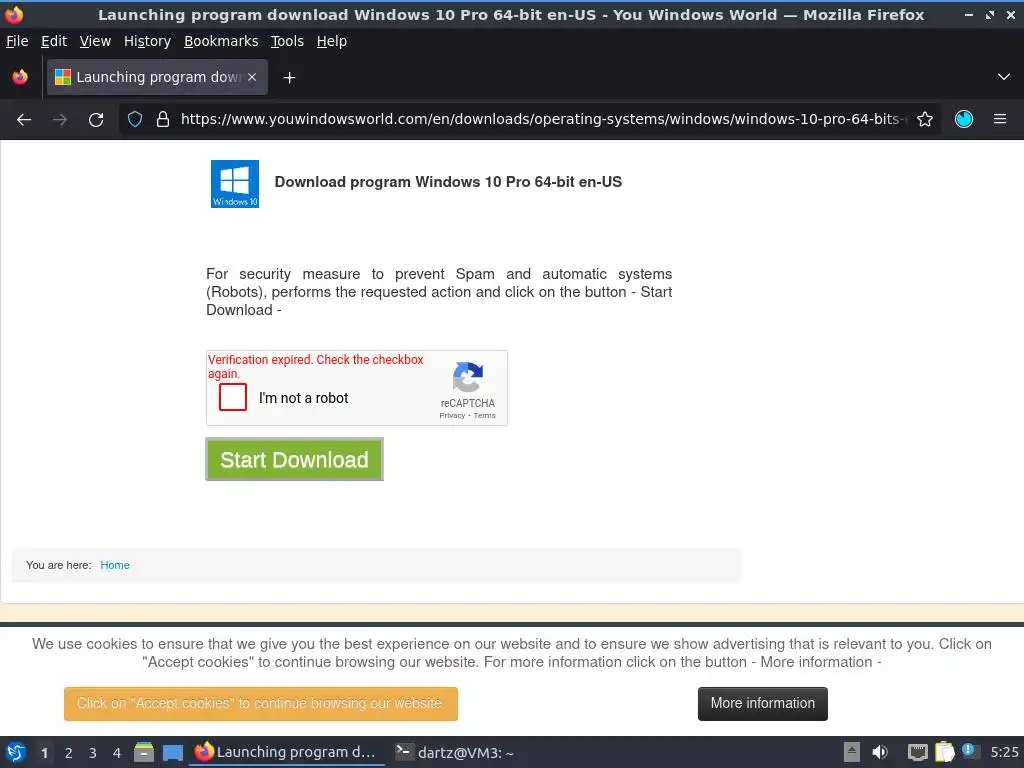Open Firefox View pinned icon
1024x768 pixels.
click(20, 77)
